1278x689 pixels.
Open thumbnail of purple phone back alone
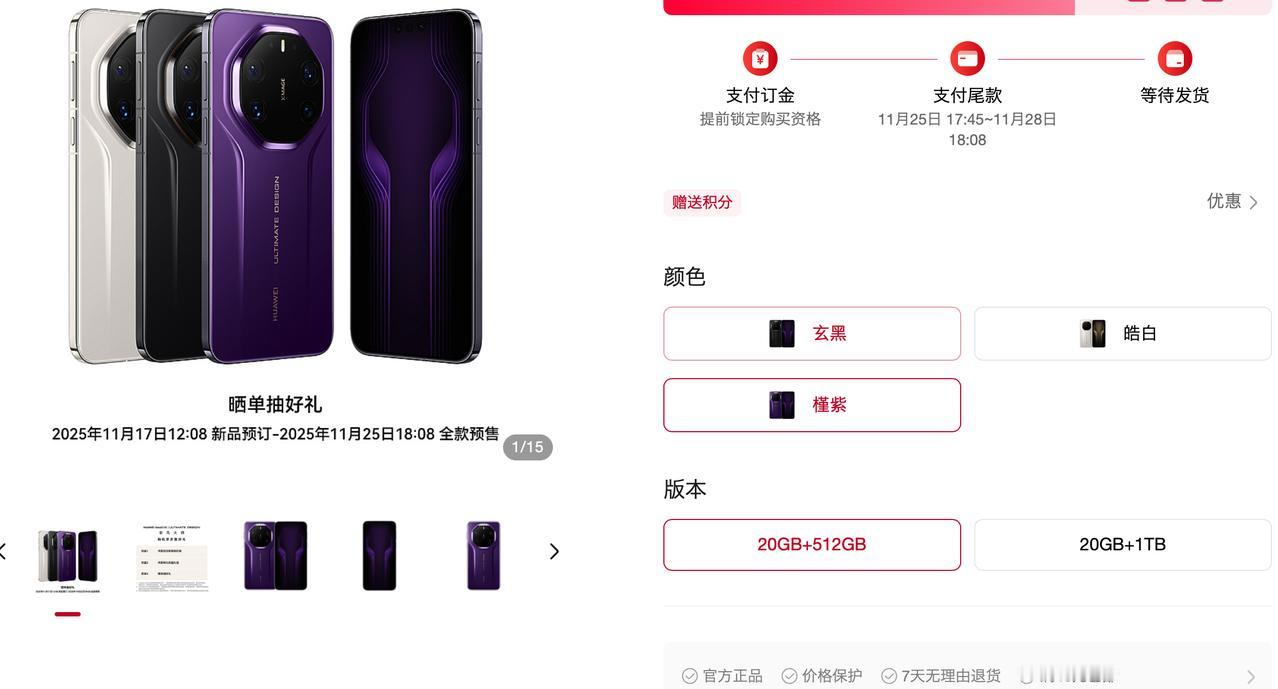point(483,555)
